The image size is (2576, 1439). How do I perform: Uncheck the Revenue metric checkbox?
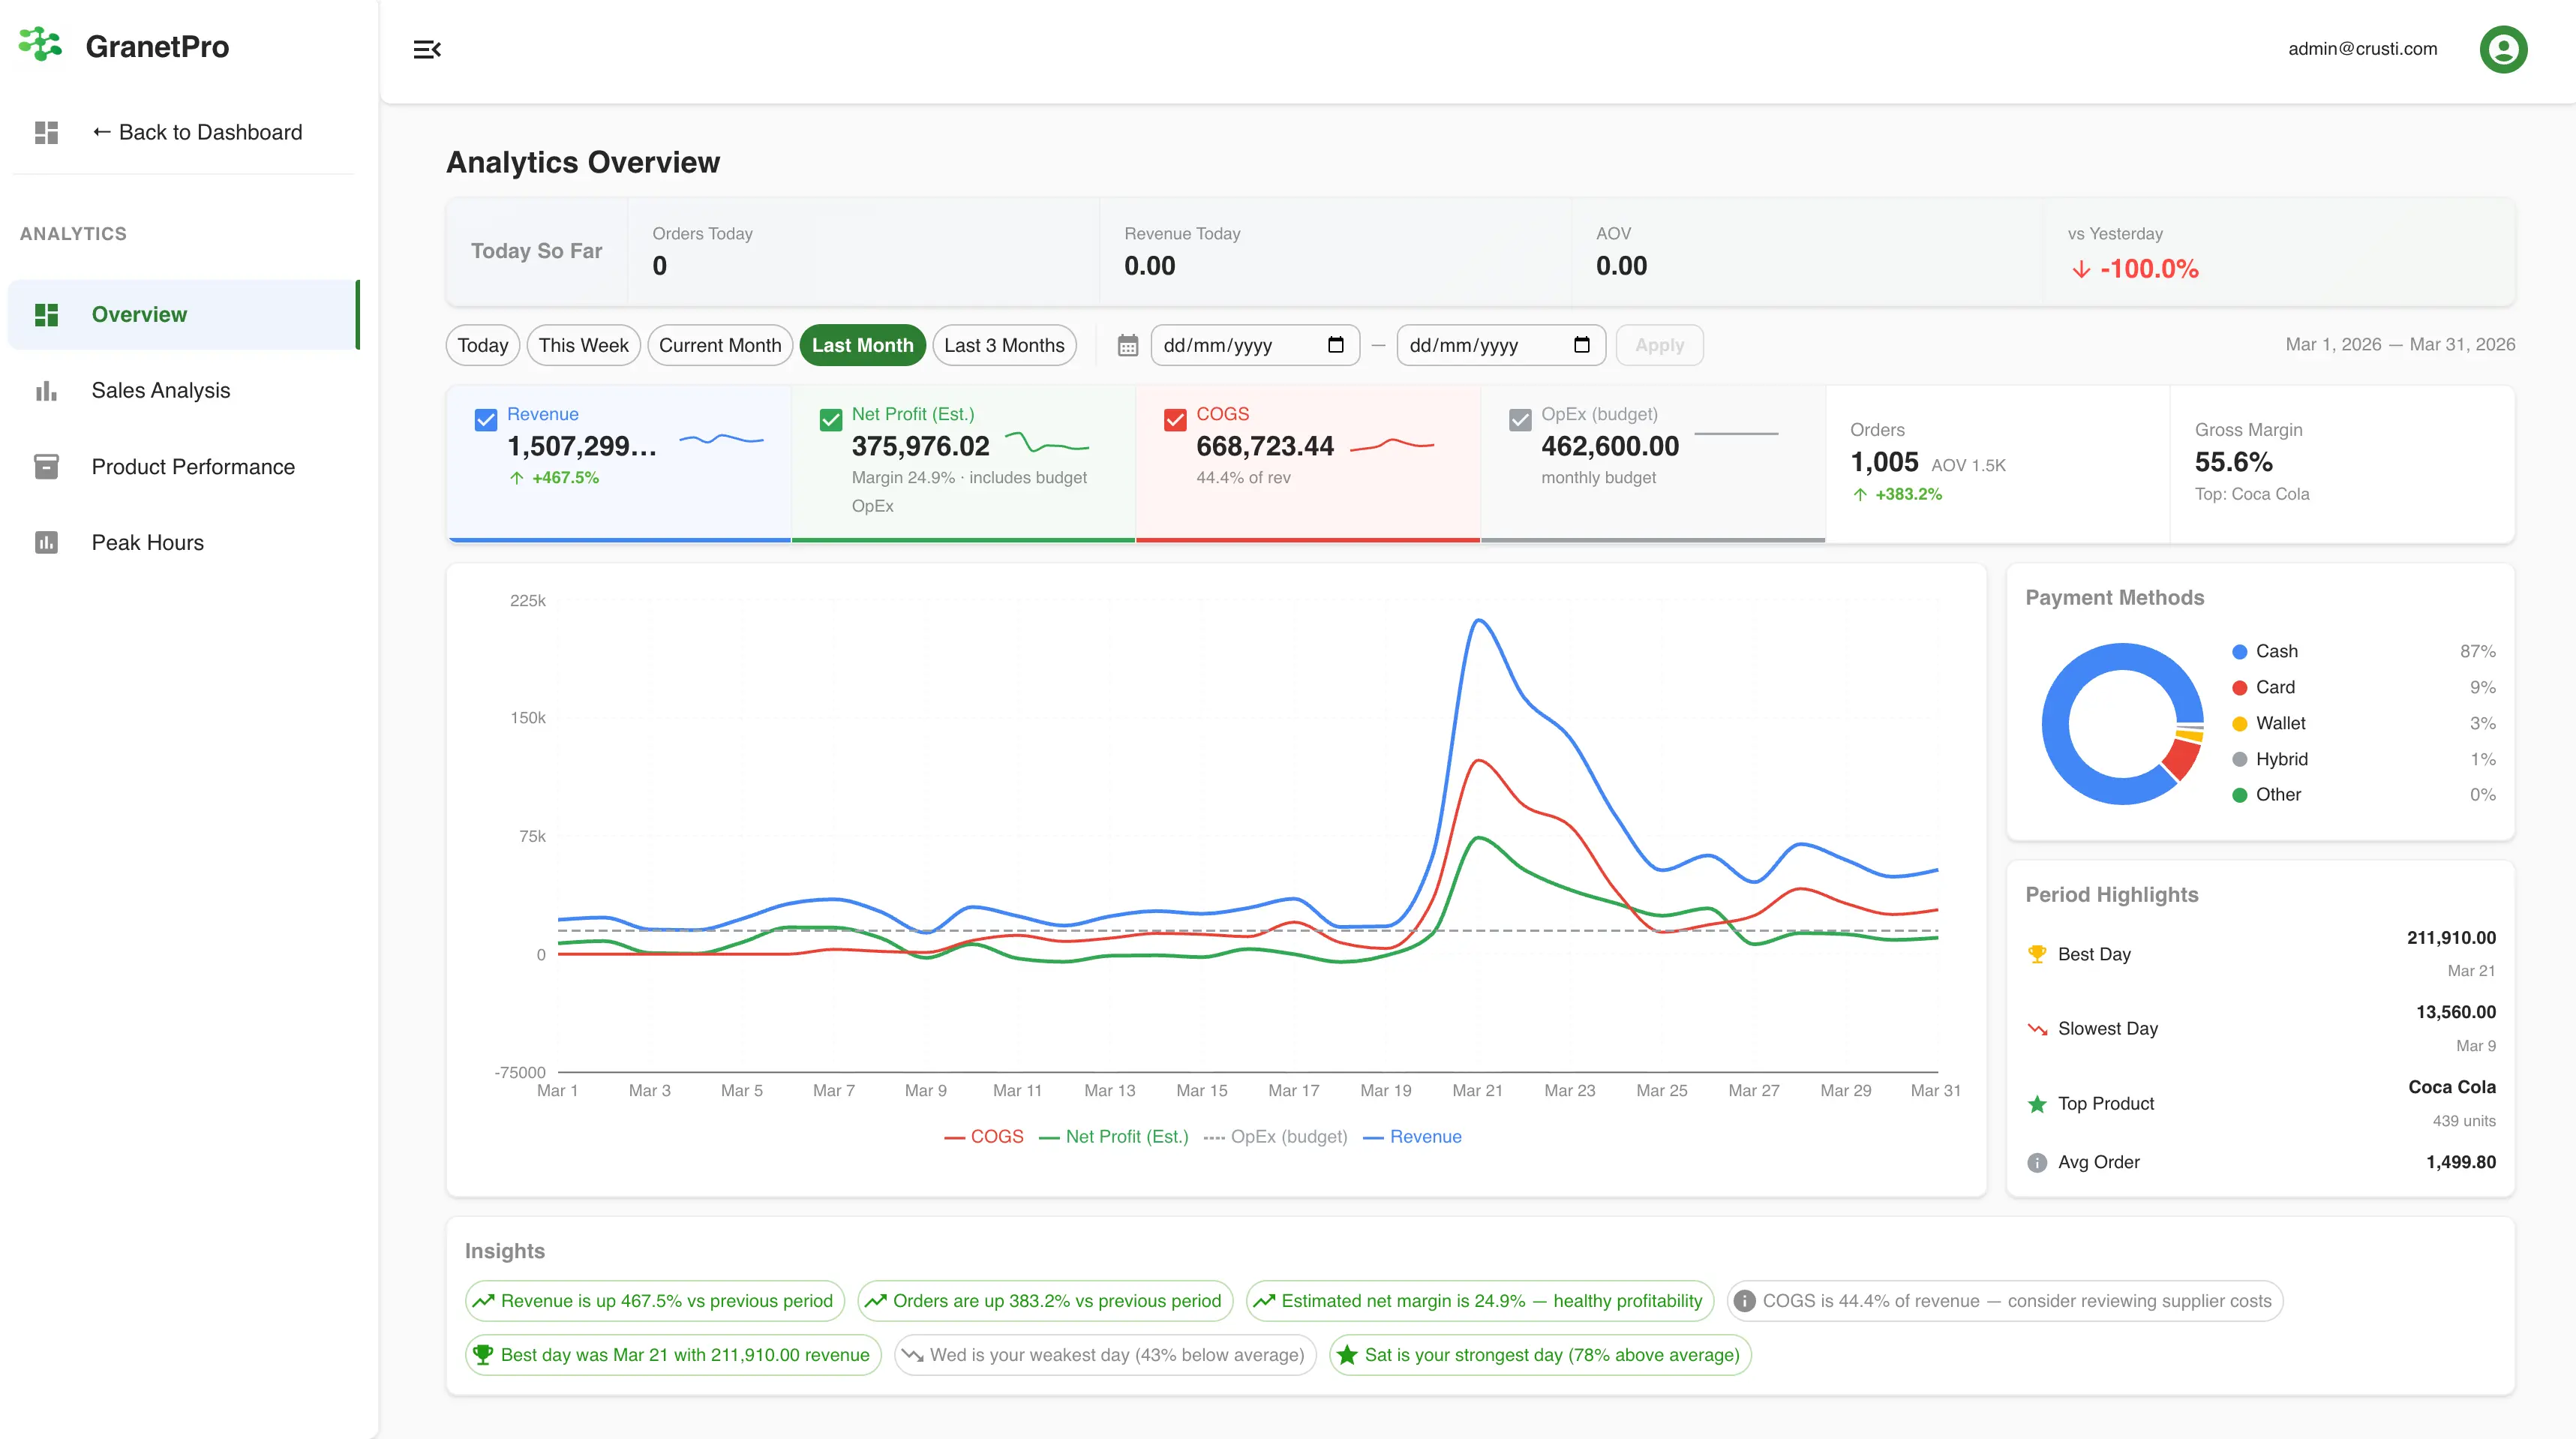point(486,419)
